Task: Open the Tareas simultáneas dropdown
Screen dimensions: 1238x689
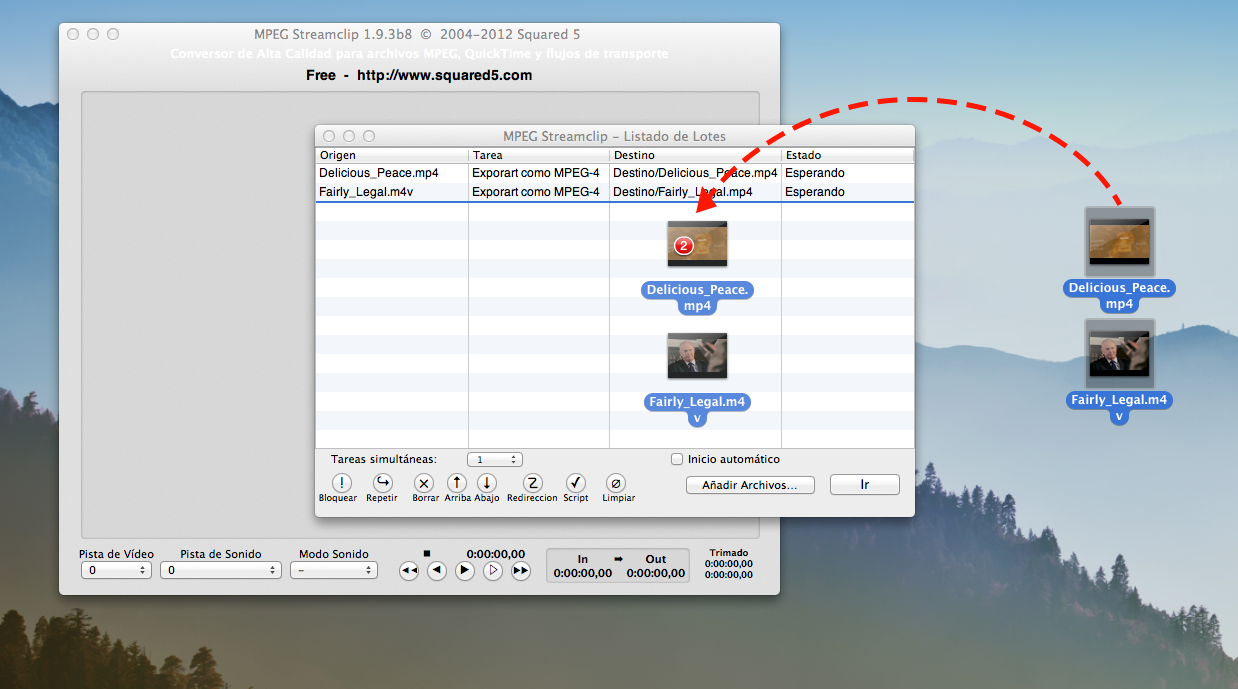Action: (495, 460)
